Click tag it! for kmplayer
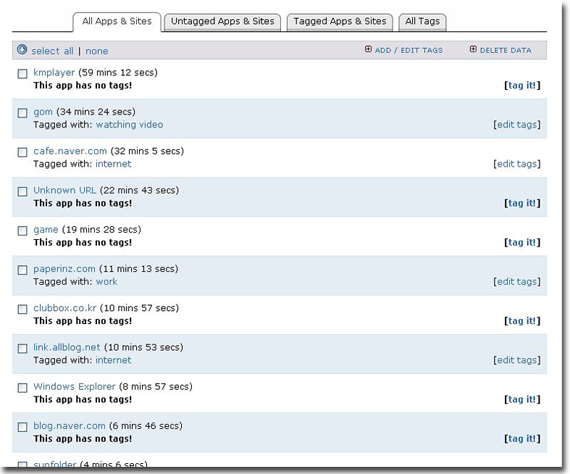Viewport: 570px width, 474px height. 522,85
